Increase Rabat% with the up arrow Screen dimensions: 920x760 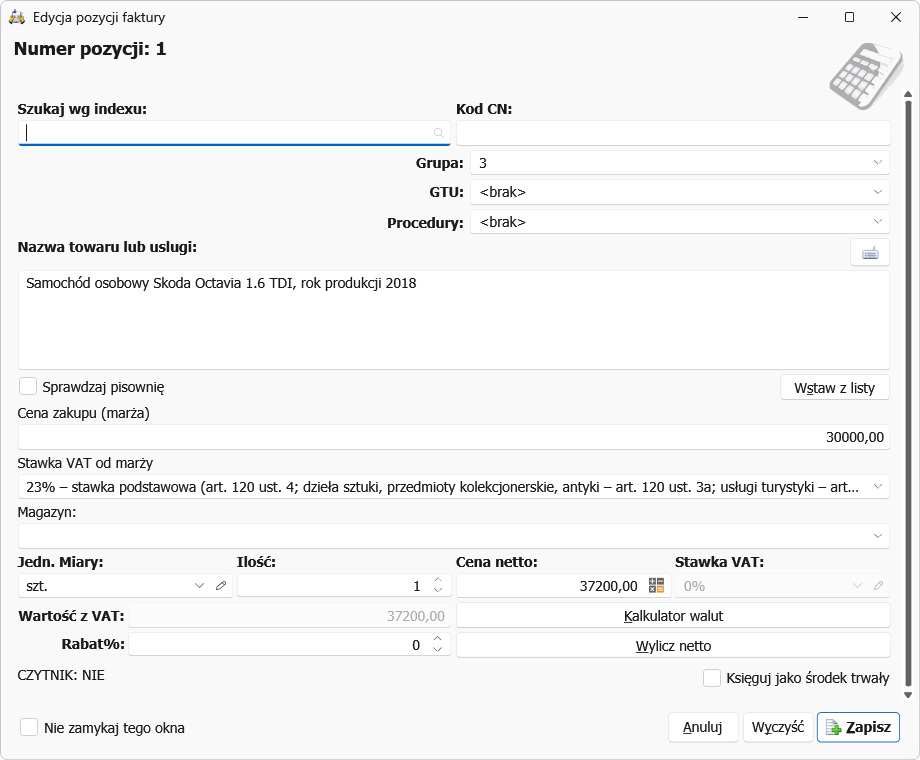click(x=437, y=639)
